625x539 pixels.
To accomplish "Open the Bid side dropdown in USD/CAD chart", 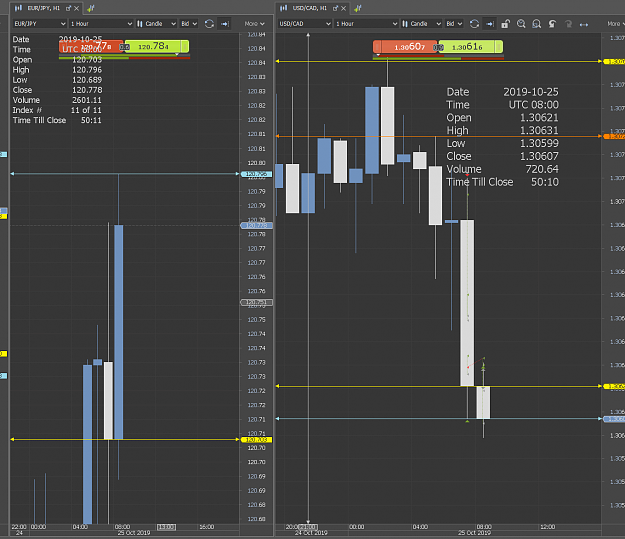I will click(454, 24).
